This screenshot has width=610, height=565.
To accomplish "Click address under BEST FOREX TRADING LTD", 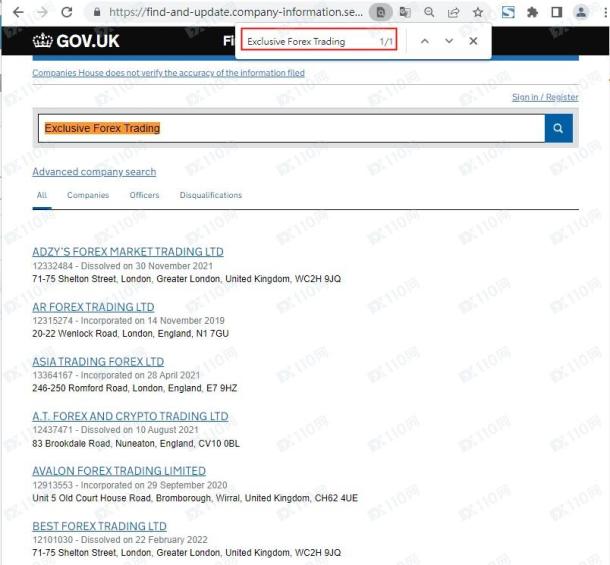I will tap(187, 553).
